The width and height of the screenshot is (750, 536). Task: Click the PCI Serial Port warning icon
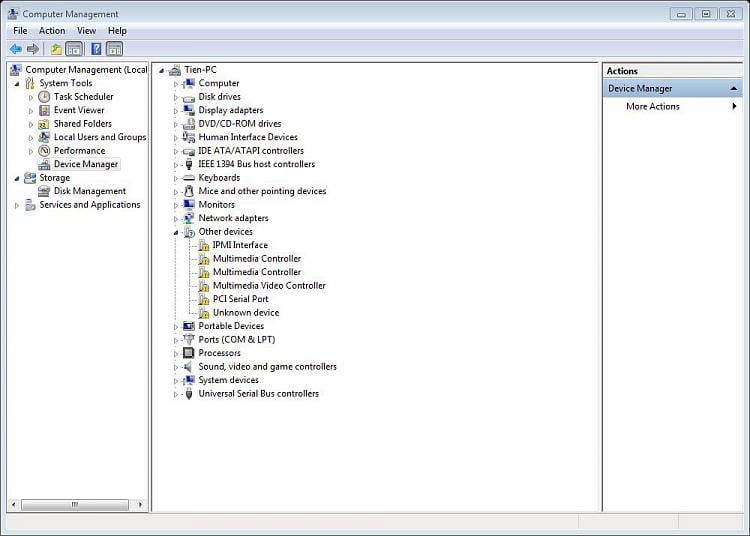tap(204, 299)
